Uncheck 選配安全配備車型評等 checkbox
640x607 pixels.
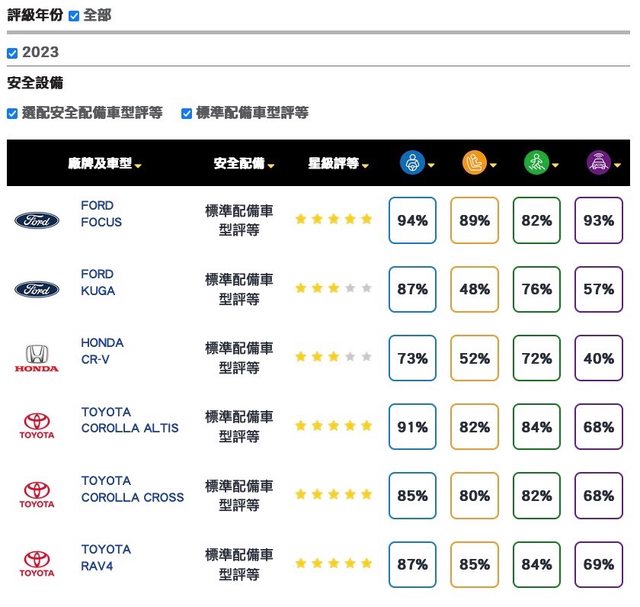pos(12,114)
